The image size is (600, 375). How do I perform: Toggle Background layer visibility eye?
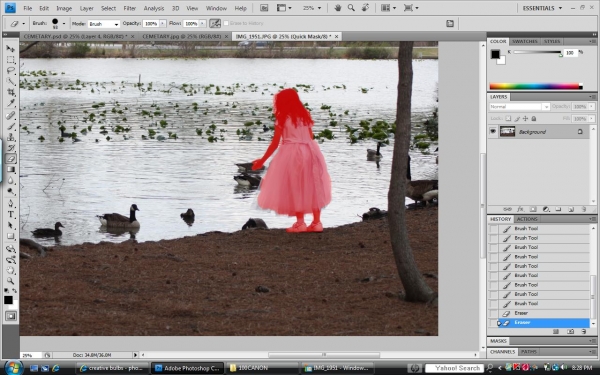pyautogui.click(x=493, y=132)
